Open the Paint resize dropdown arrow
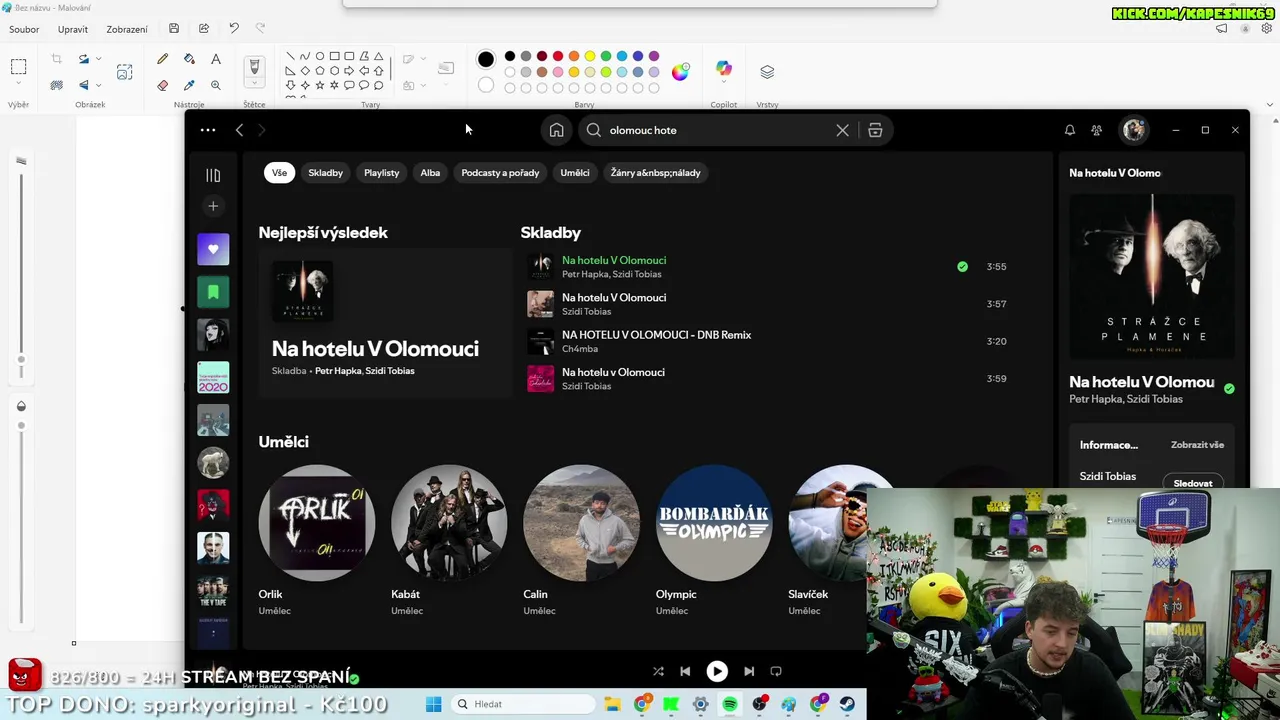 98,59
